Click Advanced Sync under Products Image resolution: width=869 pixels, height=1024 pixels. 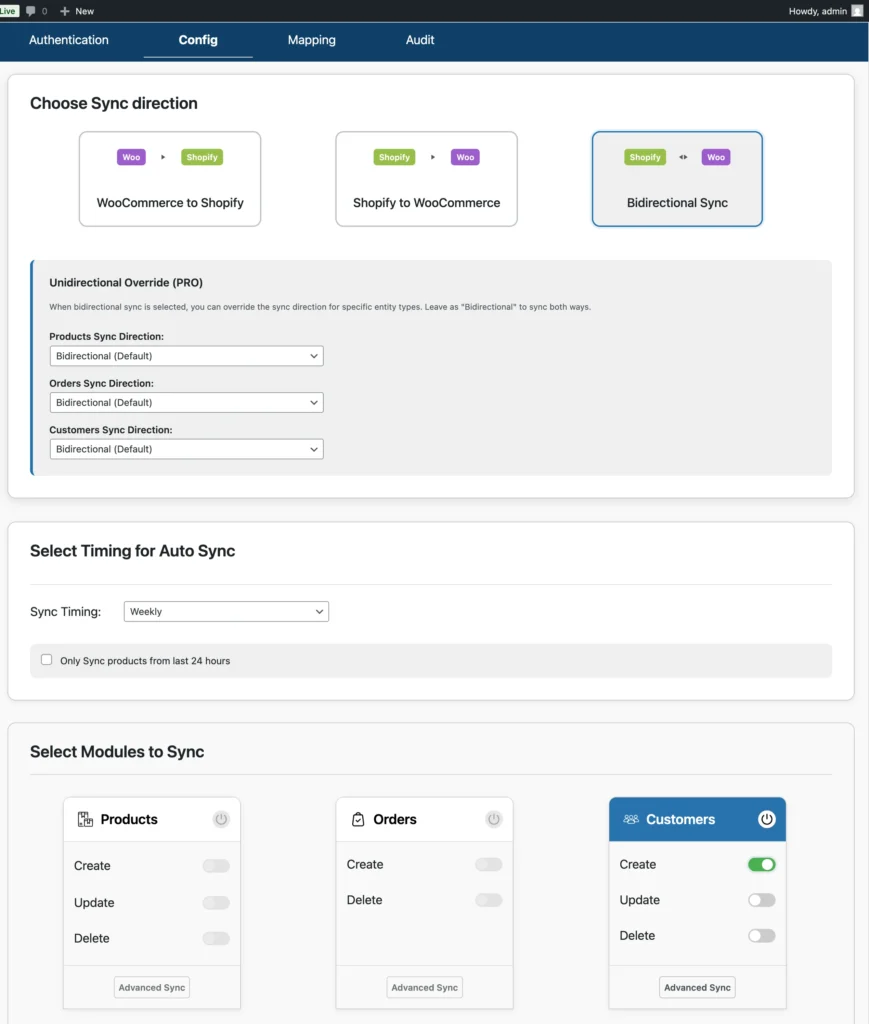click(151, 987)
